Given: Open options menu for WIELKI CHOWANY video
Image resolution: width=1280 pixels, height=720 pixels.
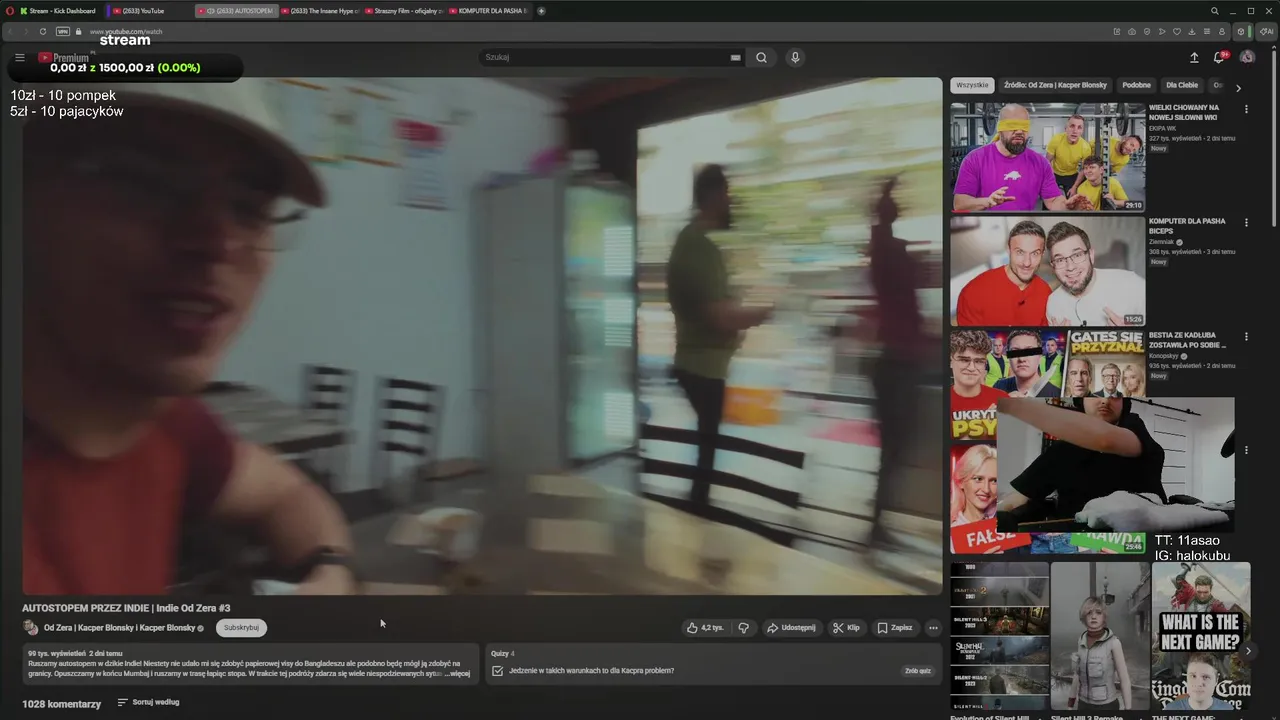Looking at the screenshot, I should (x=1246, y=109).
